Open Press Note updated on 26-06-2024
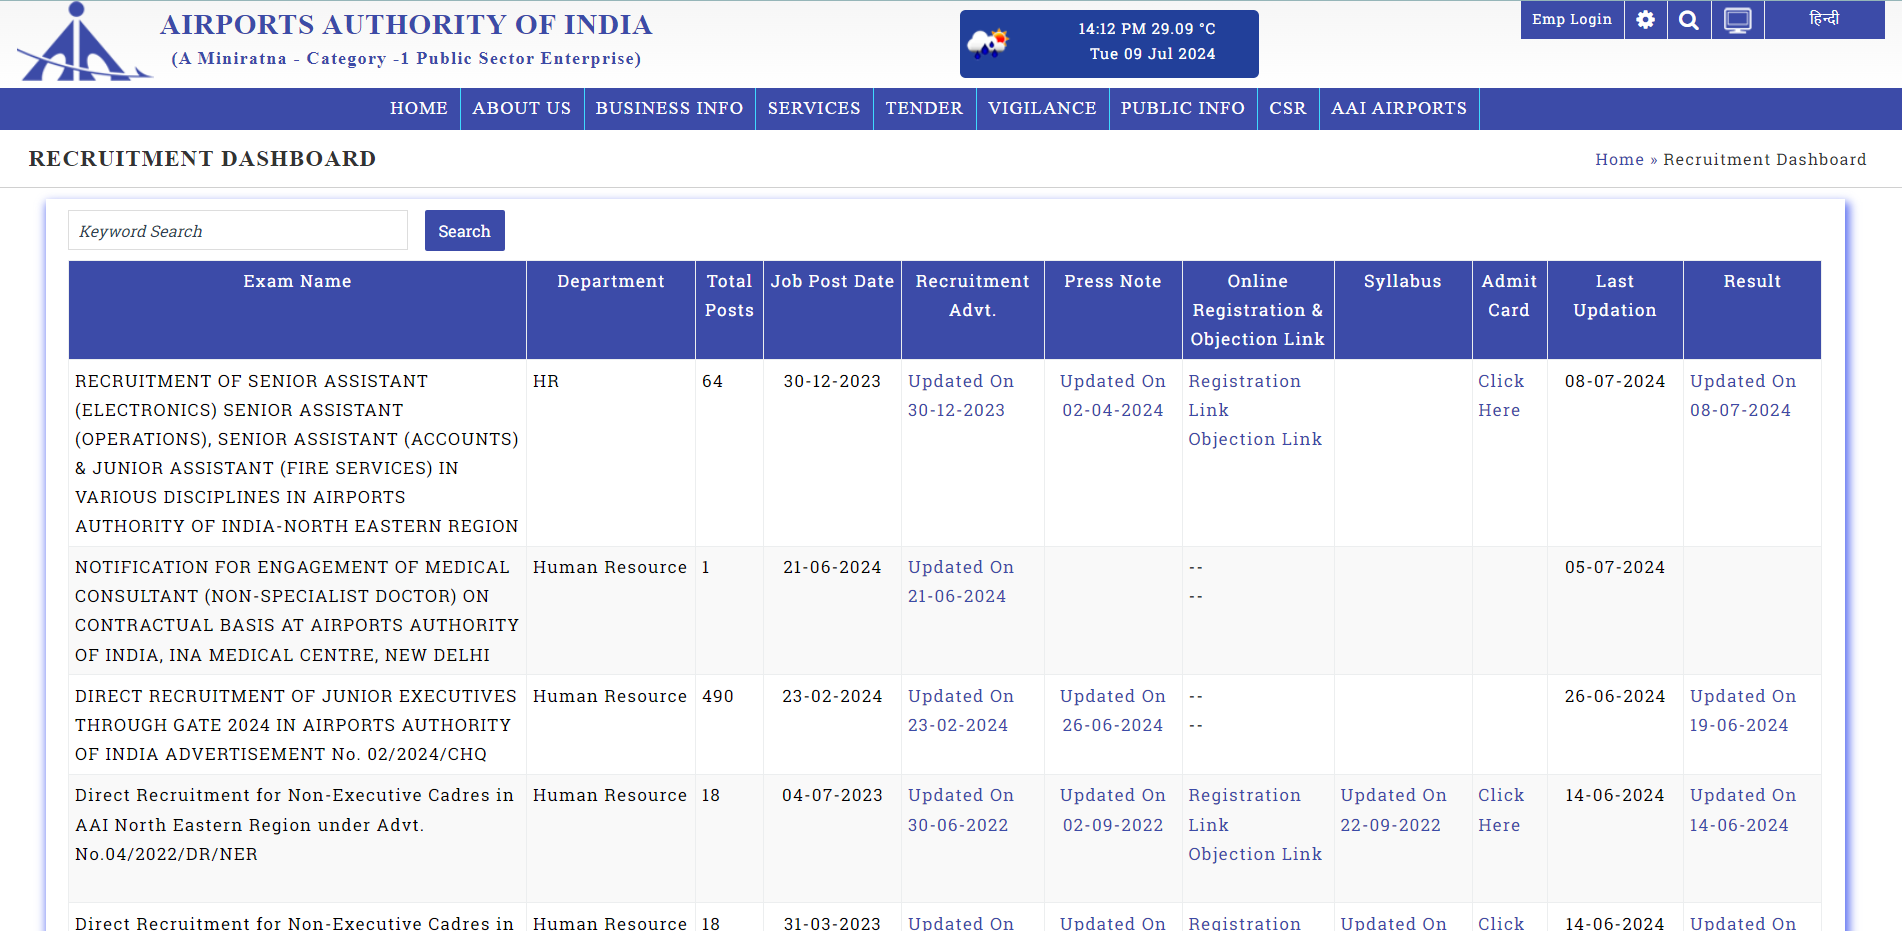1902x931 pixels. pyautogui.click(x=1113, y=711)
